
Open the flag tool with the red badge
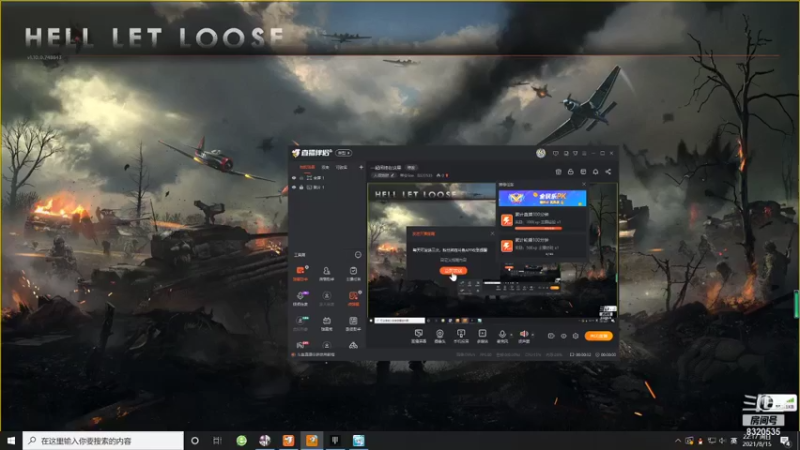tap(300, 345)
